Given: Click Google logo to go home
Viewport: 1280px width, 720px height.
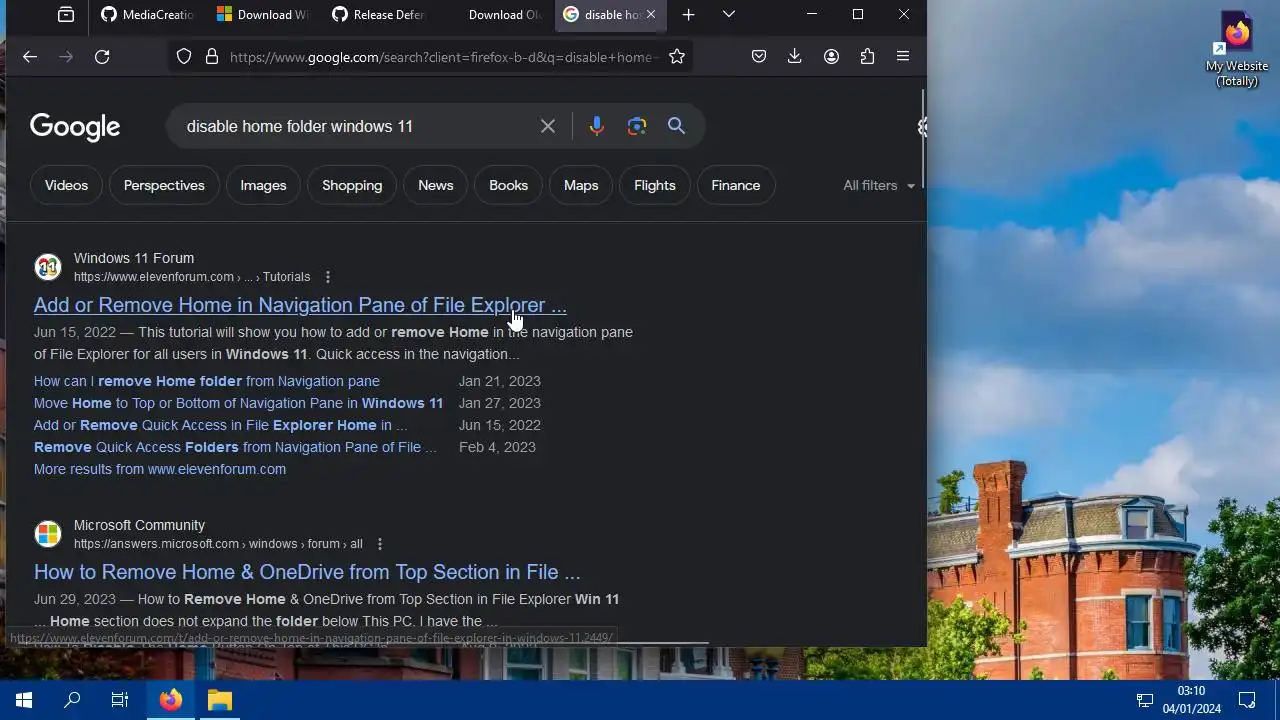Looking at the screenshot, I should 75,127.
